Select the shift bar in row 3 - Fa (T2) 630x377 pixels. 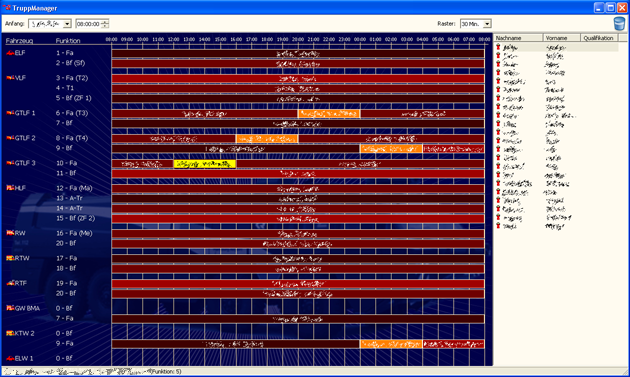click(x=298, y=79)
